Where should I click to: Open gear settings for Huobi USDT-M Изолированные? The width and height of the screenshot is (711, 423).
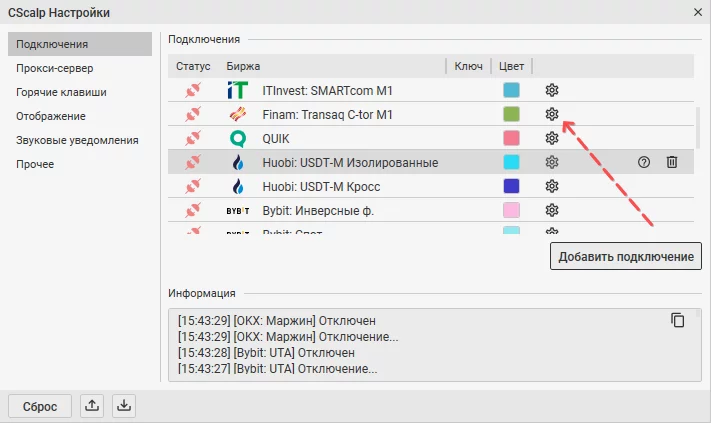551,162
